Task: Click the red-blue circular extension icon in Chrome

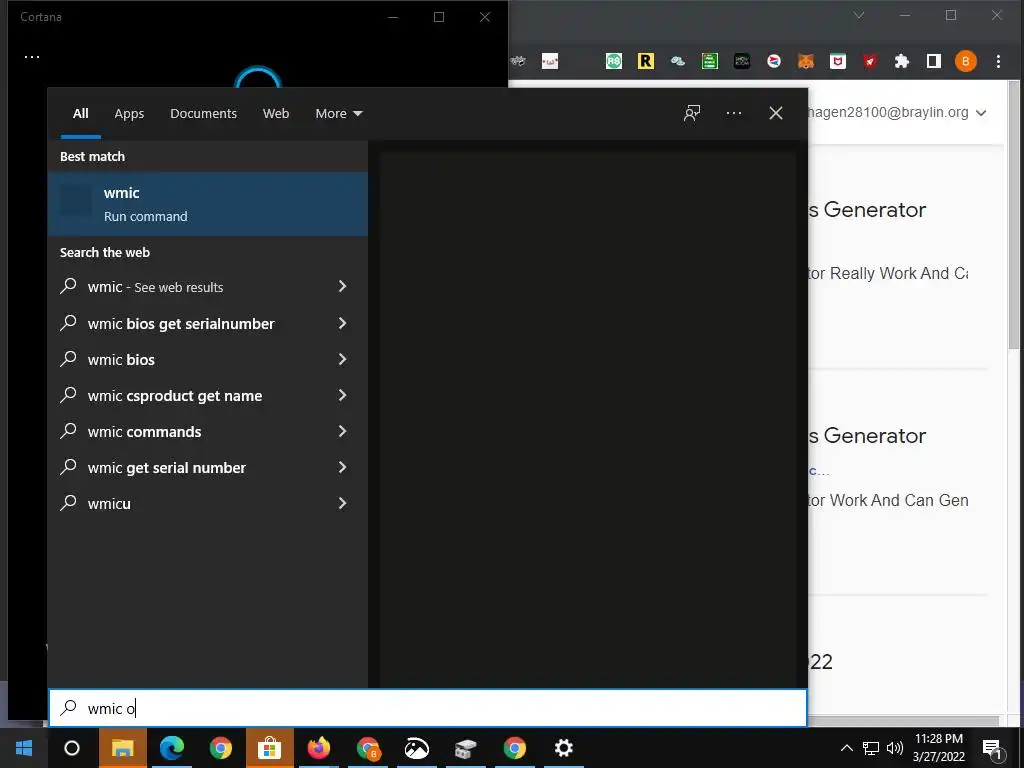Action: pyautogui.click(x=774, y=61)
